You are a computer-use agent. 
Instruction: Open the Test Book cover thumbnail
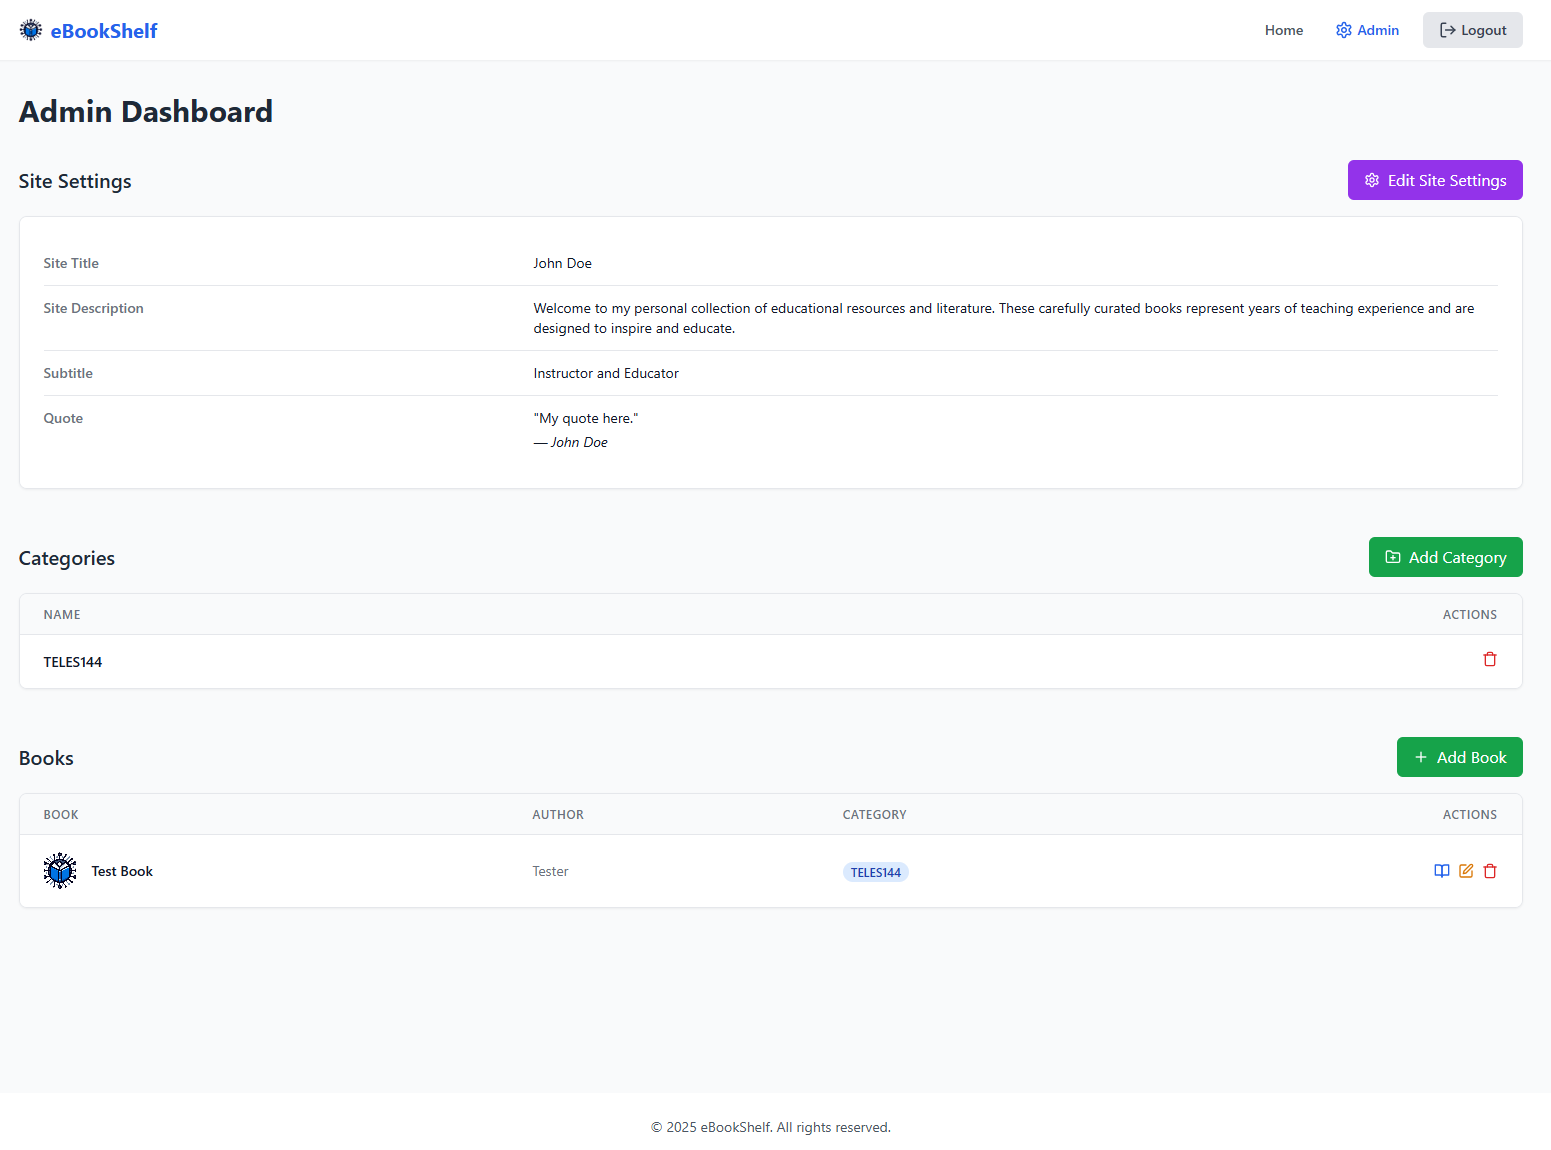(x=60, y=871)
